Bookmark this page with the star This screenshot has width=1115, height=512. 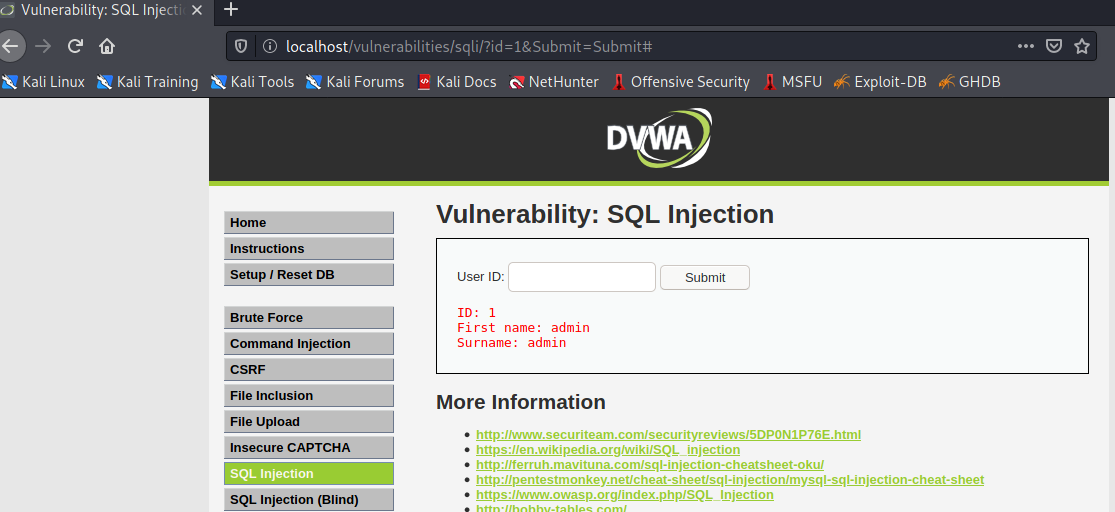click(x=1082, y=46)
